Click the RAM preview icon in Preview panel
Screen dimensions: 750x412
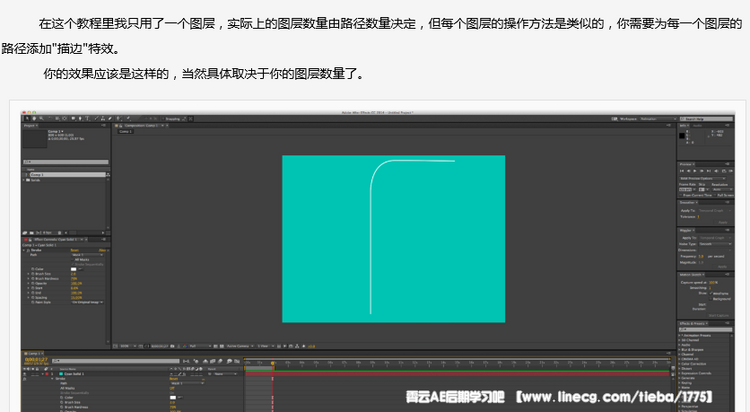coord(731,171)
